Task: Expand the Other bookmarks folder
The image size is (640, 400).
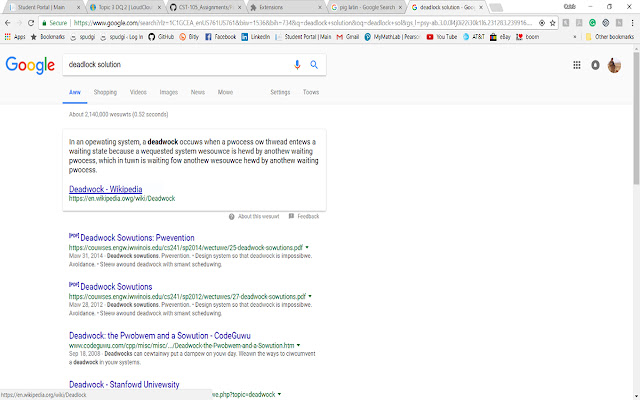Action: click(610, 37)
